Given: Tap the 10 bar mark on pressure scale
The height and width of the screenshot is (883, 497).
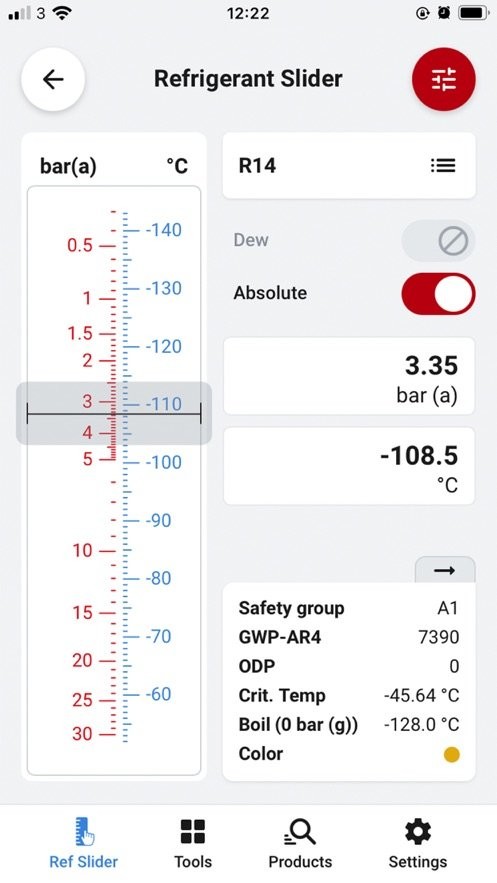Looking at the screenshot, I should 82,550.
